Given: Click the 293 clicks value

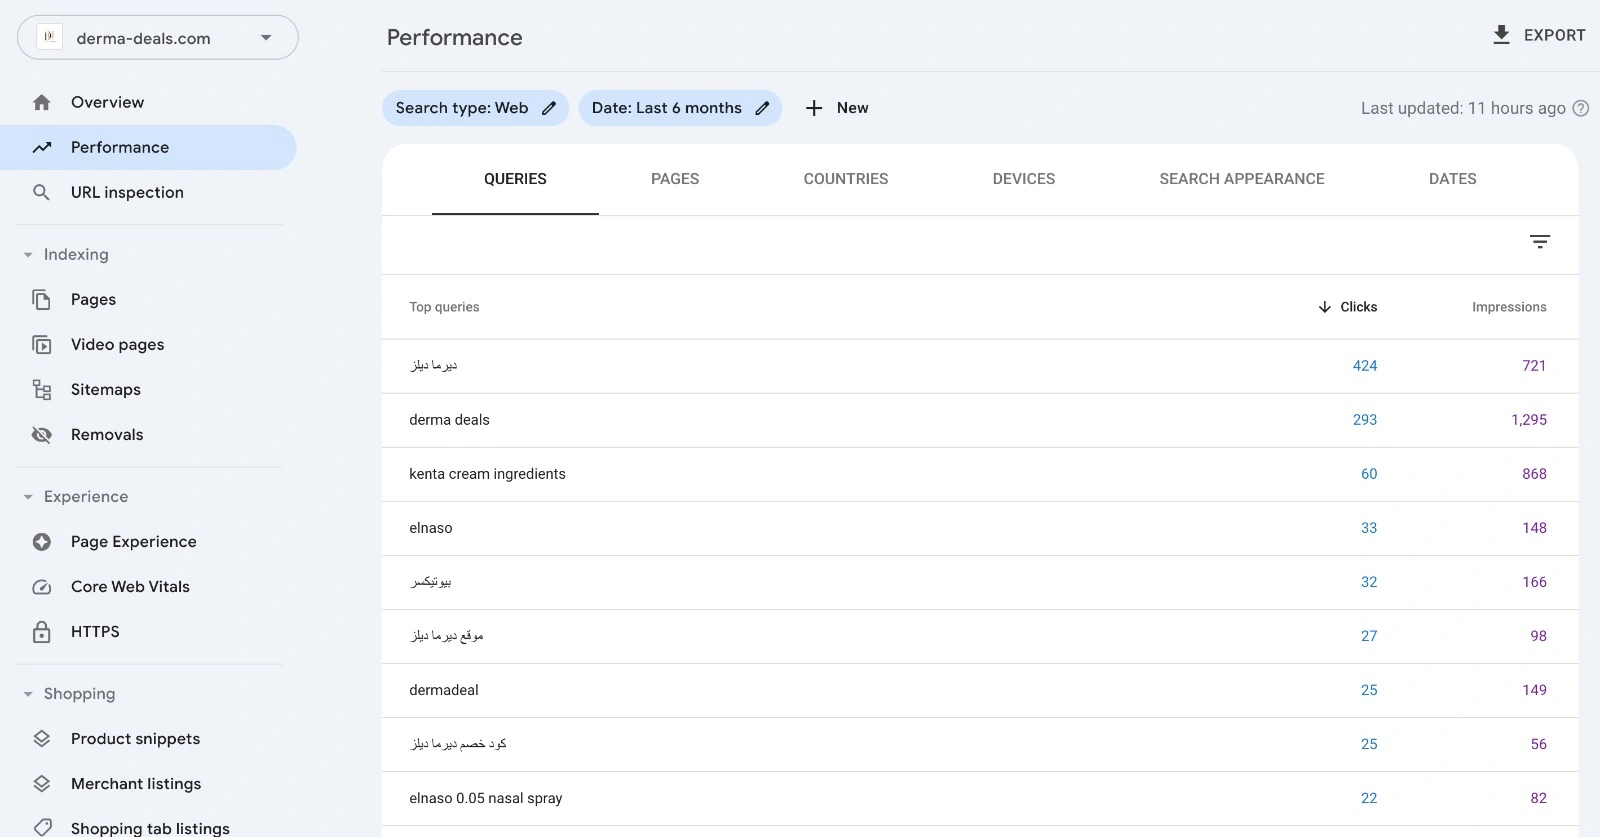Looking at the screenshot, I should (x=1365, y=420).
